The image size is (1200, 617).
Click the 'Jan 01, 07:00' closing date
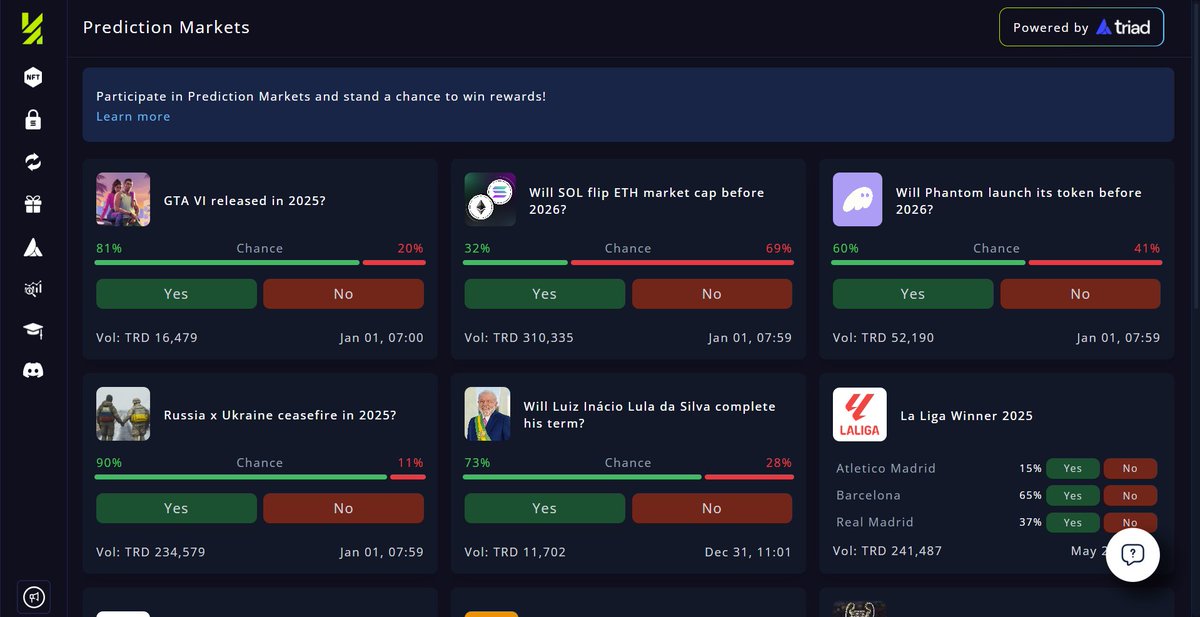(381, 338)
